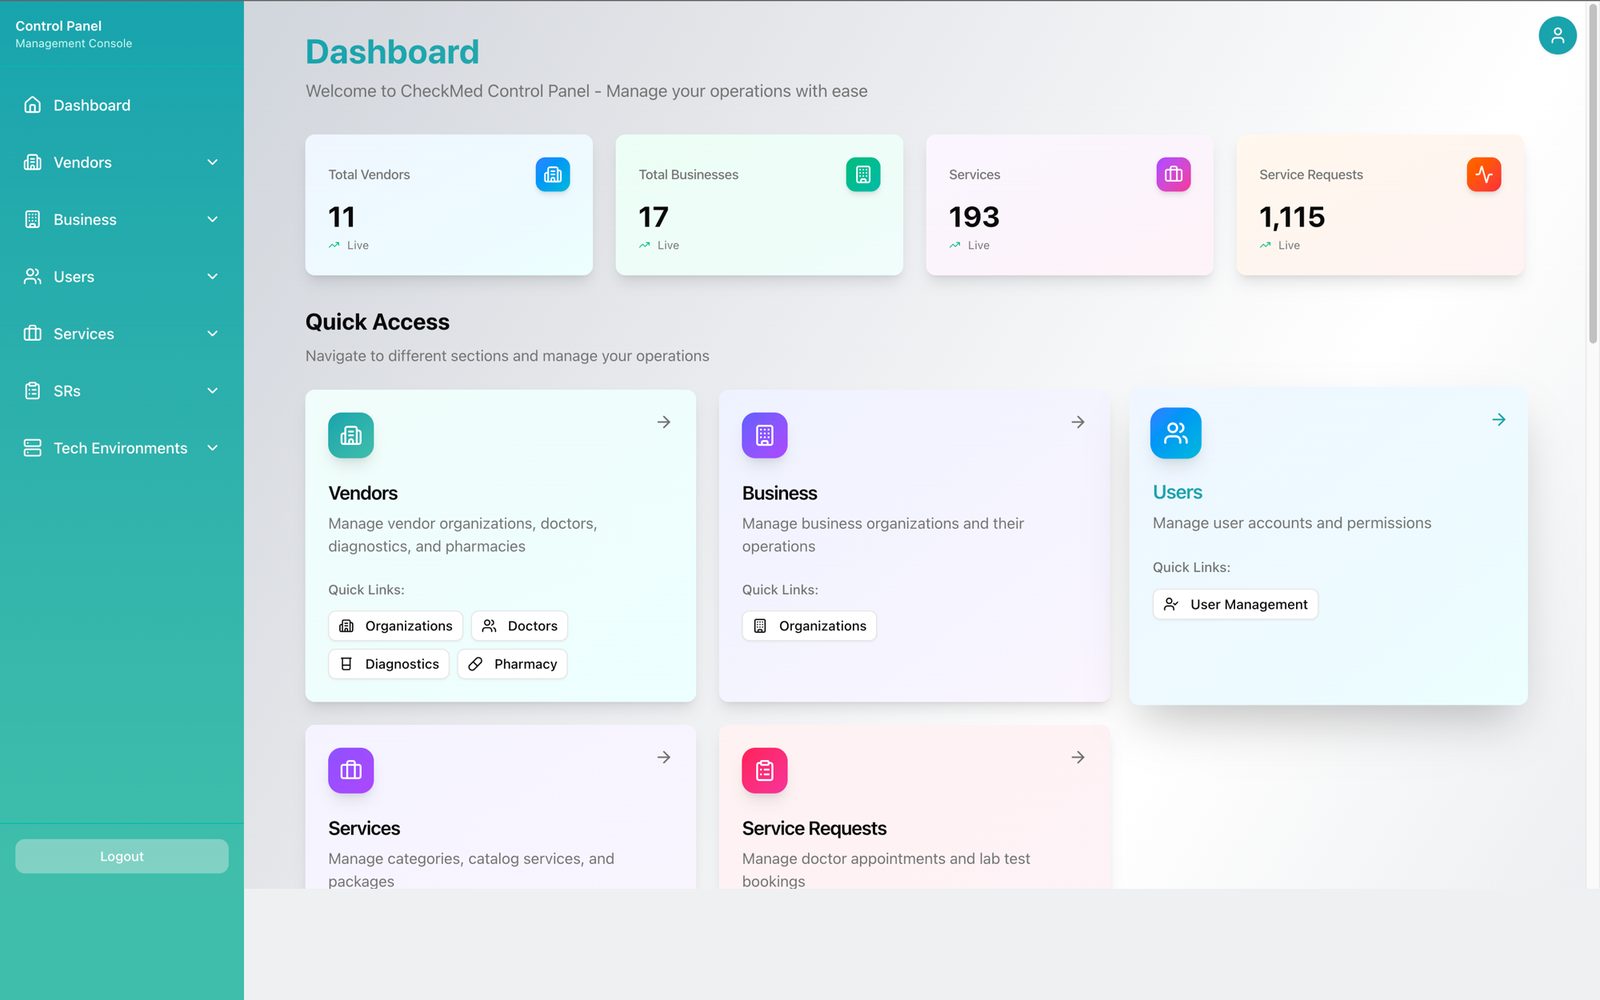Image resolution: width=1600 pixels, height=1000 pixels.
Task: Follow the arrow on the Business card
Action: point(1078,422)
